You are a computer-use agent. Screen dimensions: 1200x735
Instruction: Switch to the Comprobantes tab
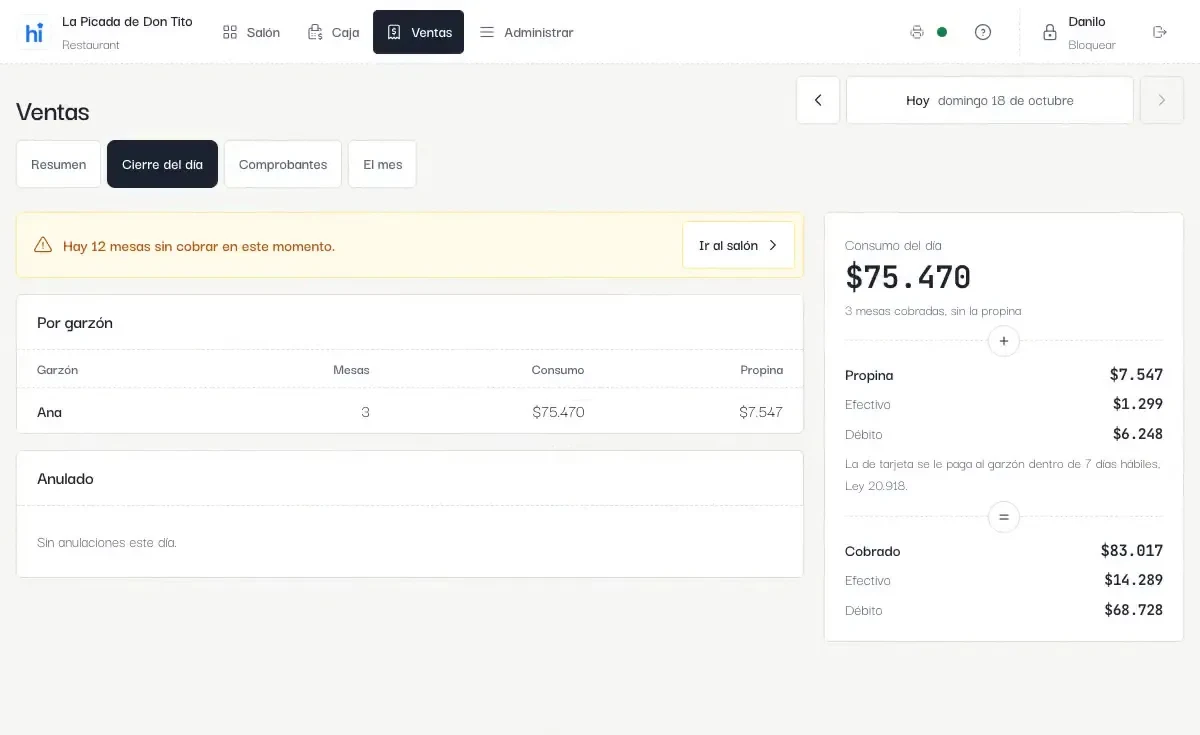pos(283,164)
